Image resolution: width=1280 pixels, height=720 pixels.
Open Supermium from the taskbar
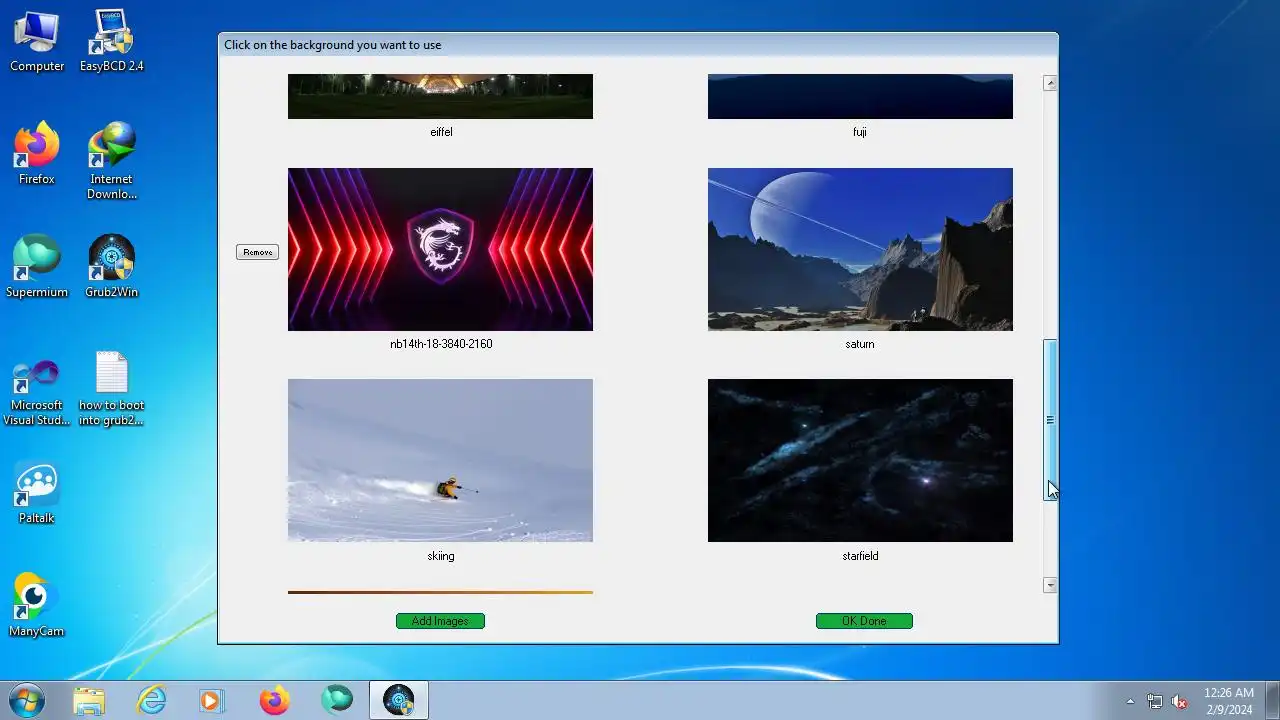[x=337, y=701]
